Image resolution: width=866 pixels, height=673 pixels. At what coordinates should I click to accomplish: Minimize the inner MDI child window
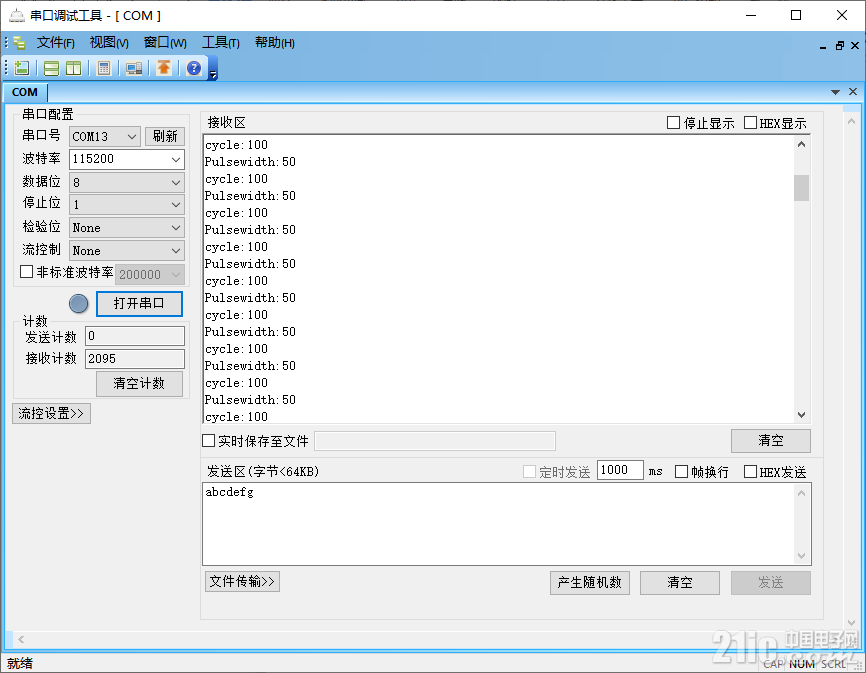[x=823, y=46]
